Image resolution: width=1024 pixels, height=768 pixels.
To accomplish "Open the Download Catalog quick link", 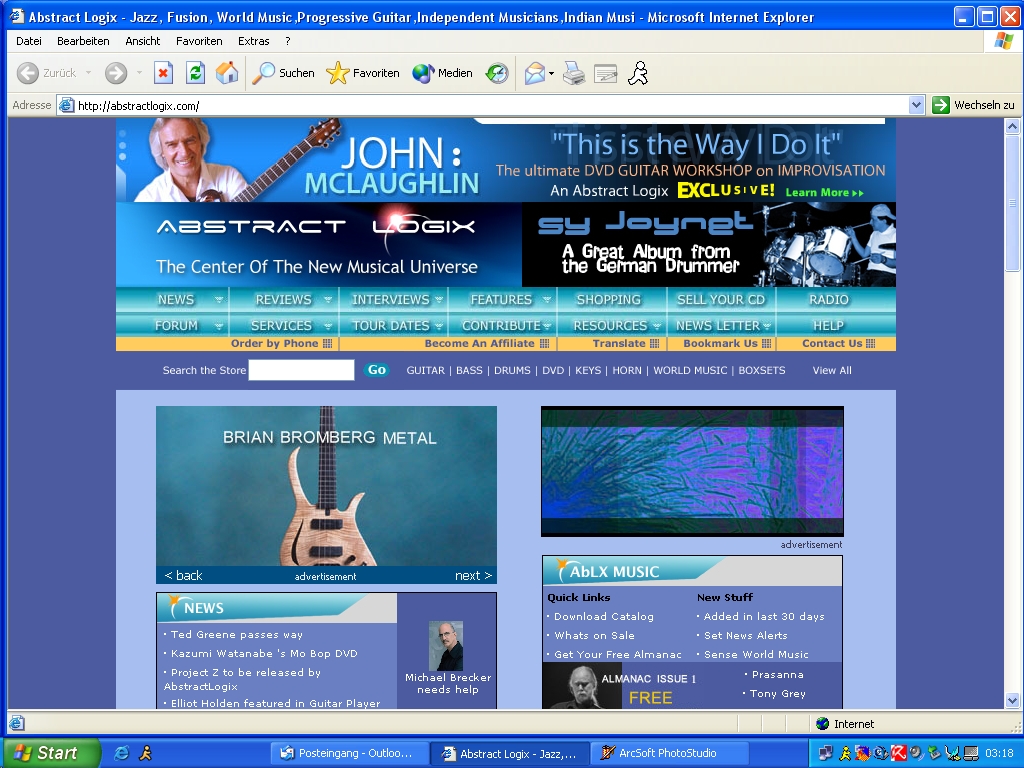I will click(x=603, y=616).
